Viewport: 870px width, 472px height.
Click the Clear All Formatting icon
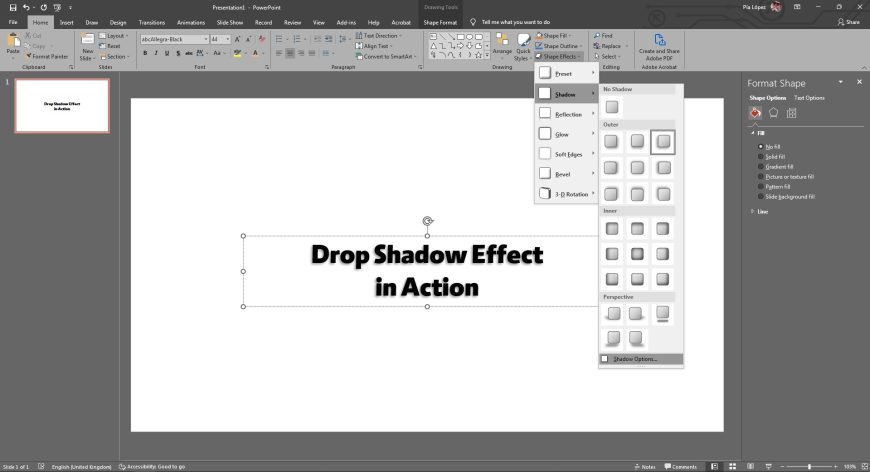click(262, 39)
